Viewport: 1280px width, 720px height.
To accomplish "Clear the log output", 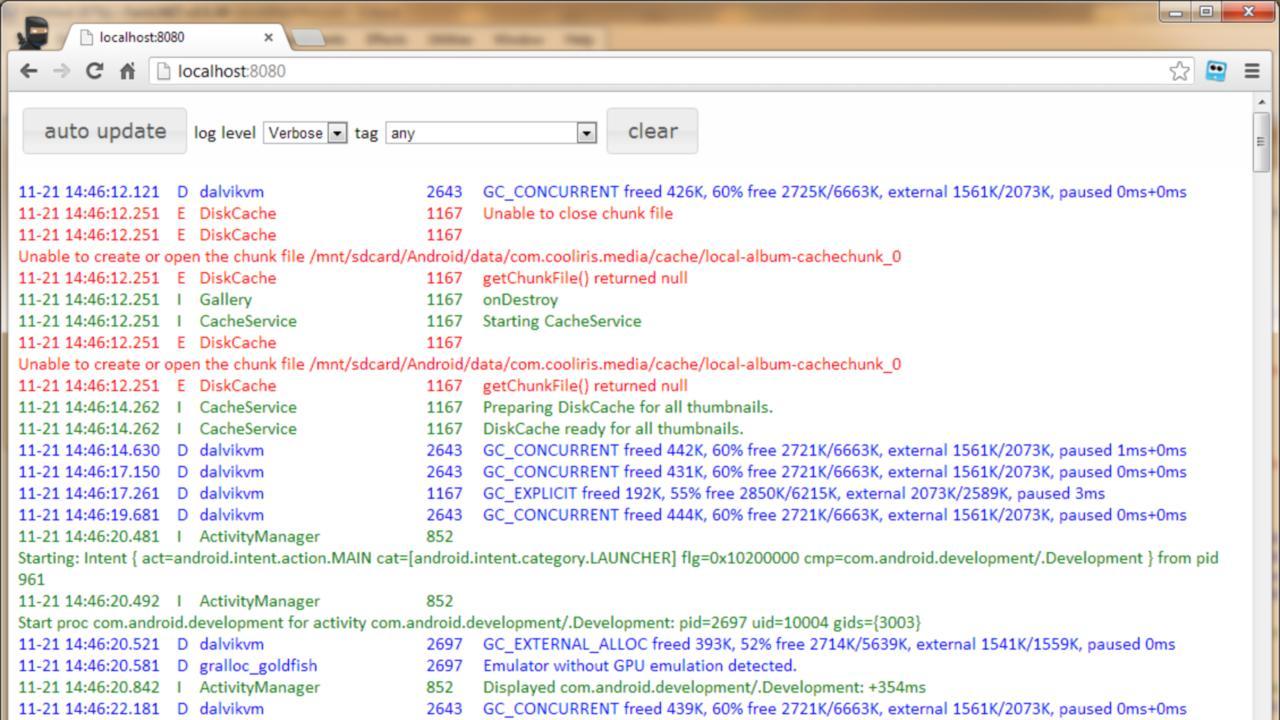I will tap(652, 131).
